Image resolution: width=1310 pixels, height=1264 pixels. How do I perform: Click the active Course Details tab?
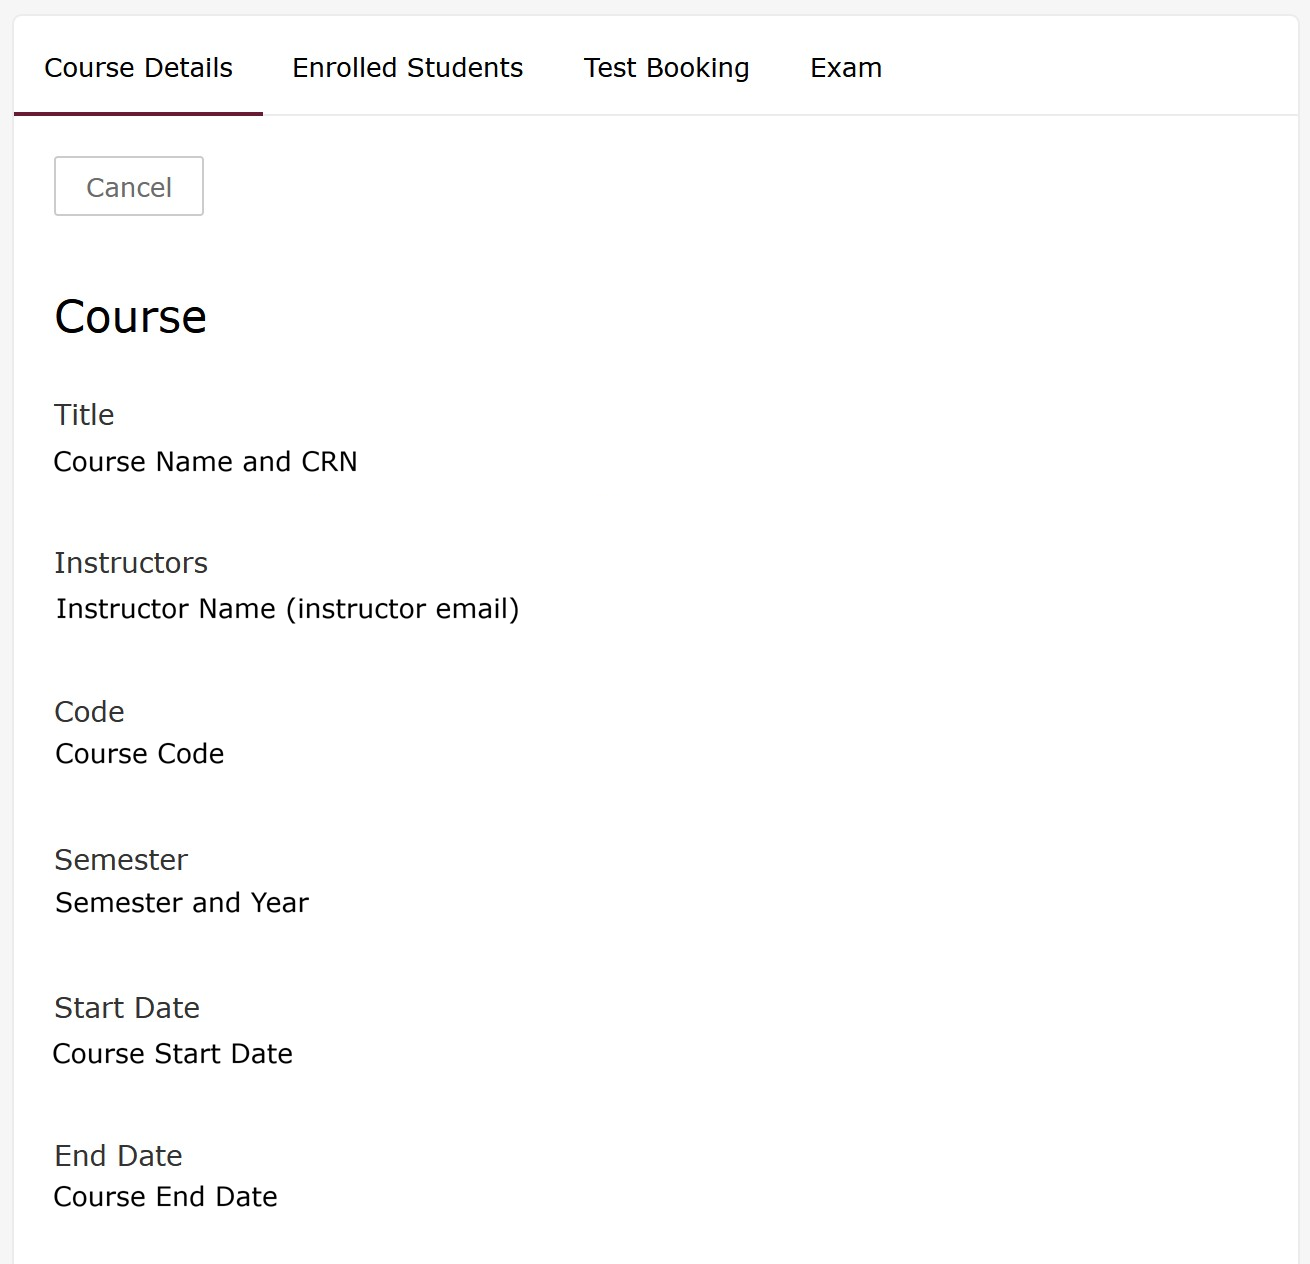pyautogui.click(x=138, y=68)
